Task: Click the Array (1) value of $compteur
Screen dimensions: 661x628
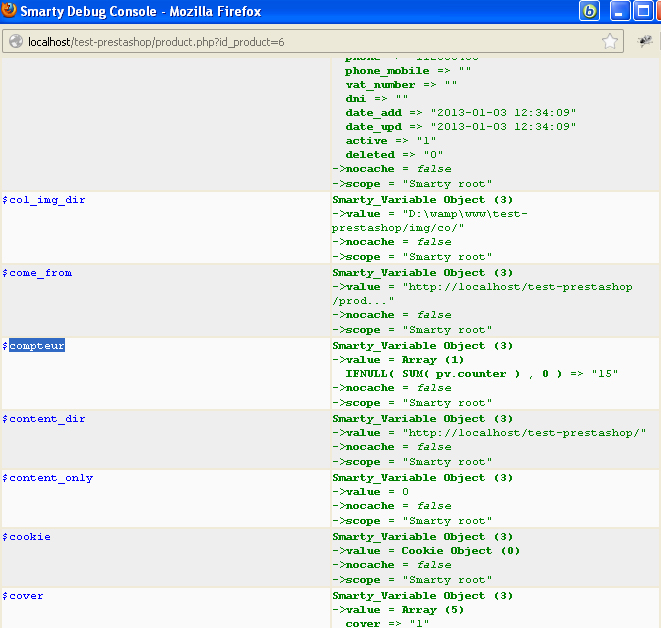Action: tap(433, 360)
